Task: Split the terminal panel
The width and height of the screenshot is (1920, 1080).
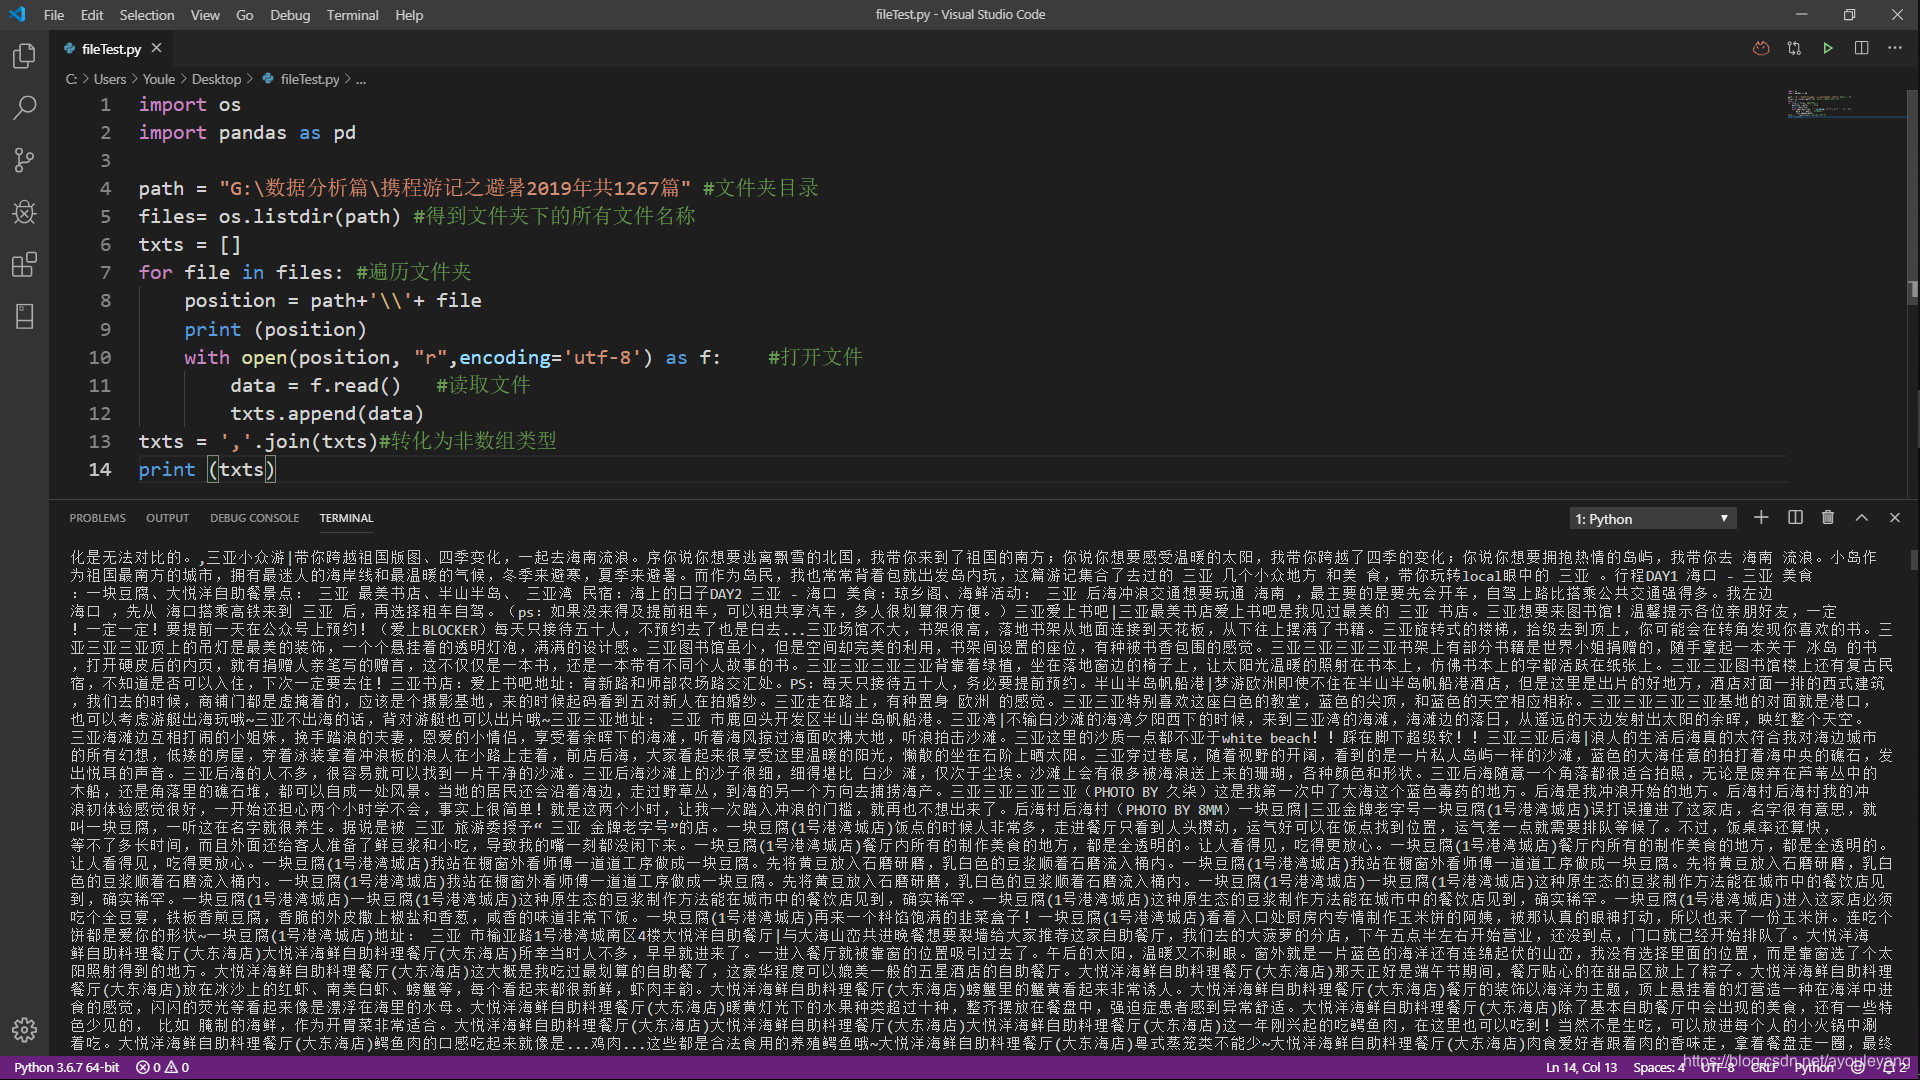Action: (1795, 517)
